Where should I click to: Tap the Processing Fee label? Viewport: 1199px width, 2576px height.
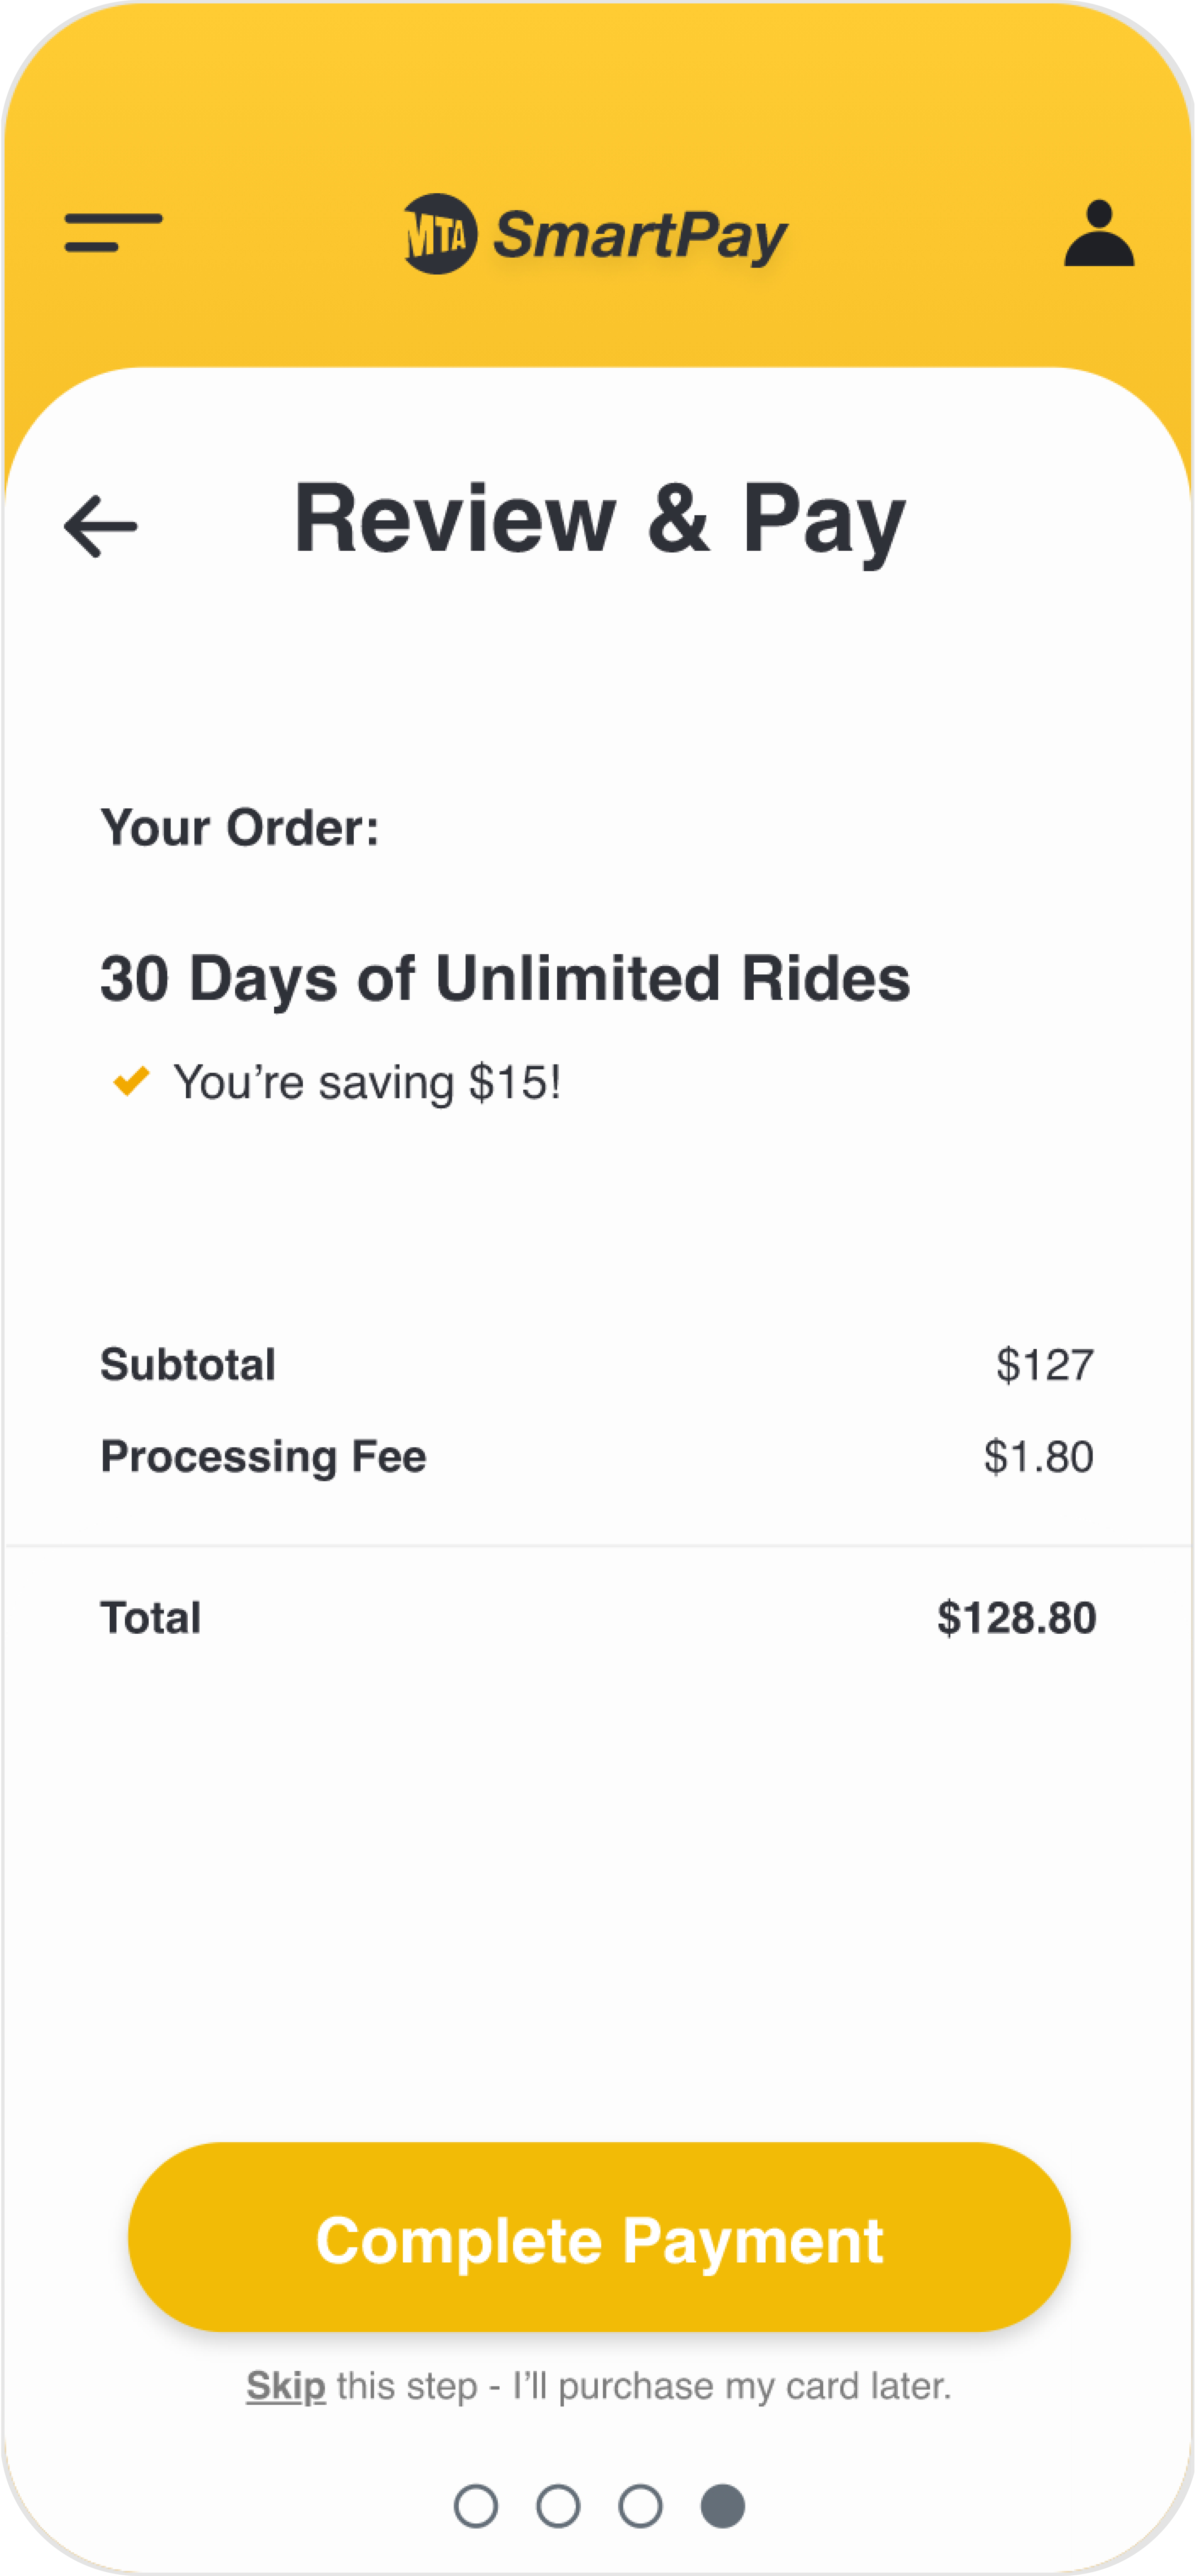pyautogui.click(x=263, y=1457)
